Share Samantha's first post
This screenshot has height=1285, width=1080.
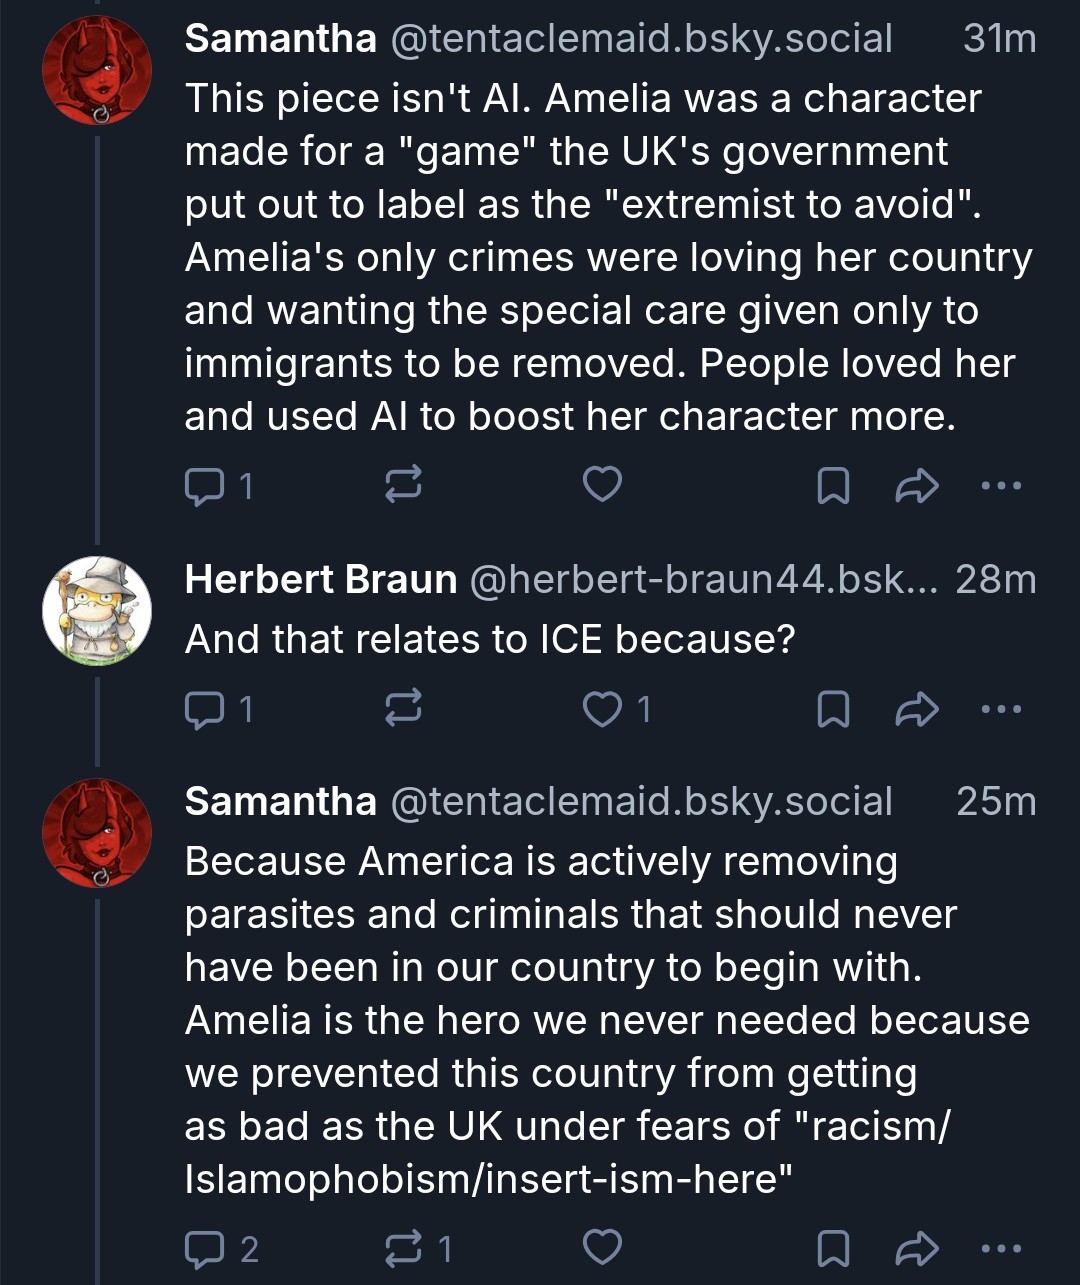coord(916,486)
